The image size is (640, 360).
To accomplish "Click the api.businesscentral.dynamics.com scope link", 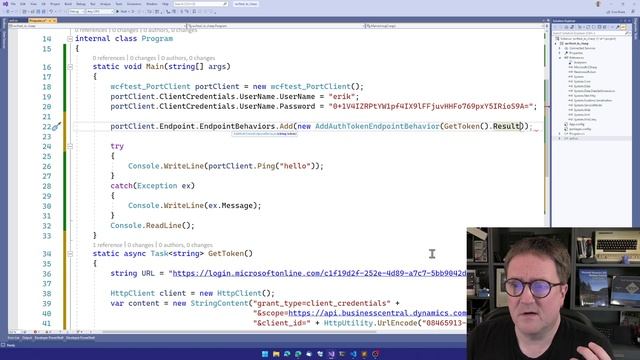I will (377, 313).
